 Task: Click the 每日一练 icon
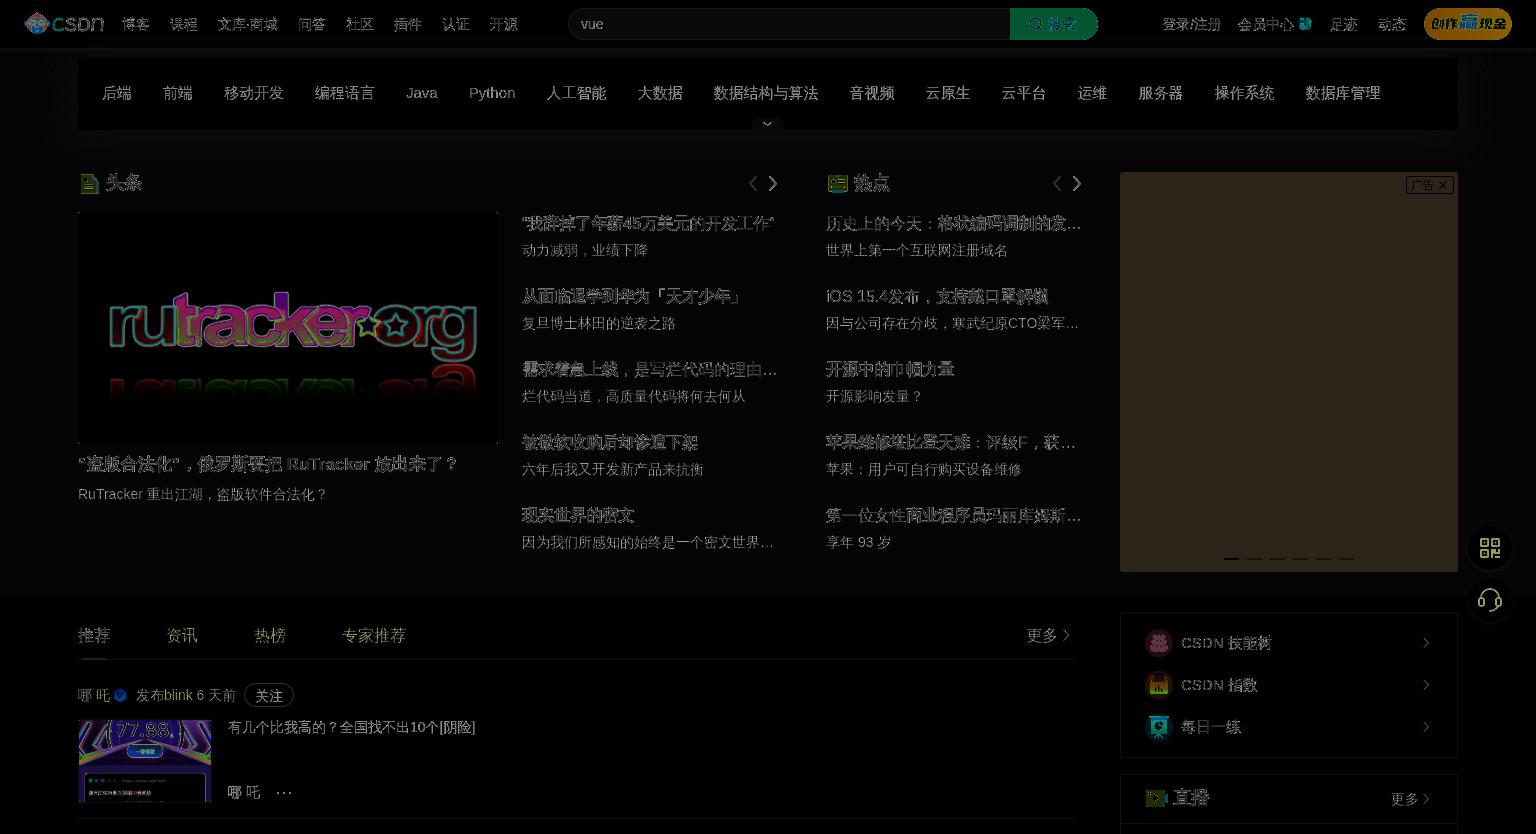click(x=1158, y=727)
